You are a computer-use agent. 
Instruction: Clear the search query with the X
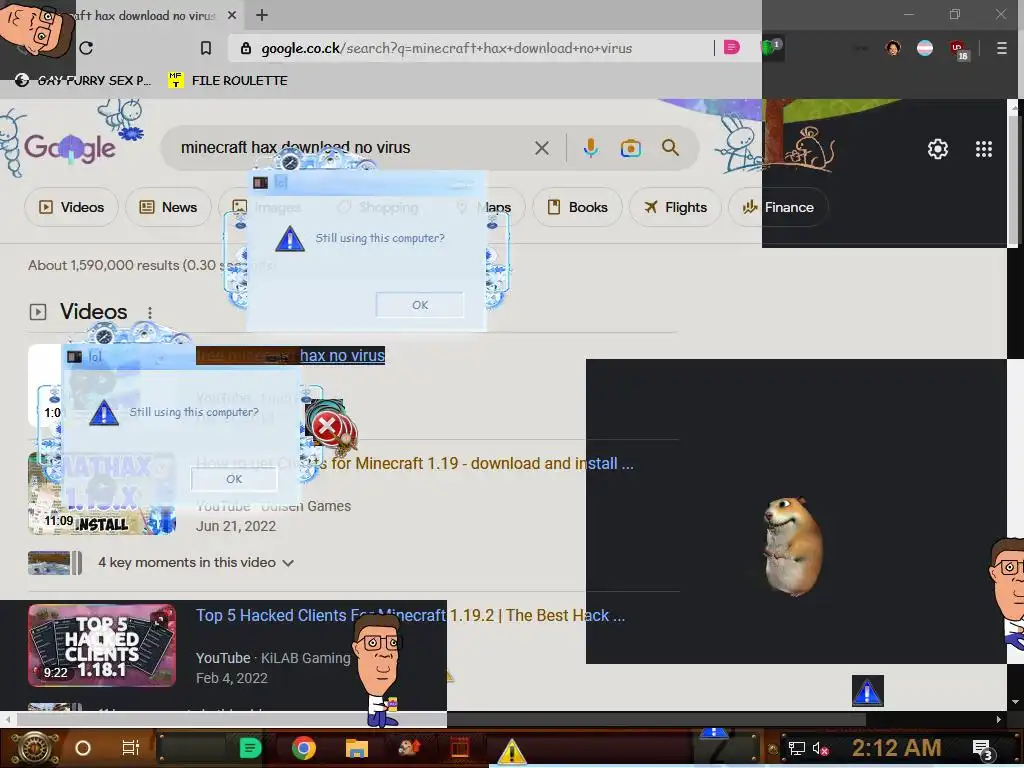(541, 148)
